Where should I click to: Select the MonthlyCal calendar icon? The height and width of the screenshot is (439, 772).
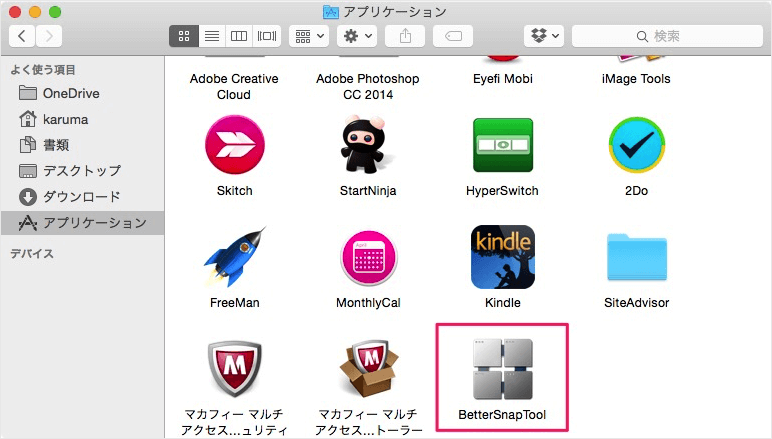tap(368, 257)
